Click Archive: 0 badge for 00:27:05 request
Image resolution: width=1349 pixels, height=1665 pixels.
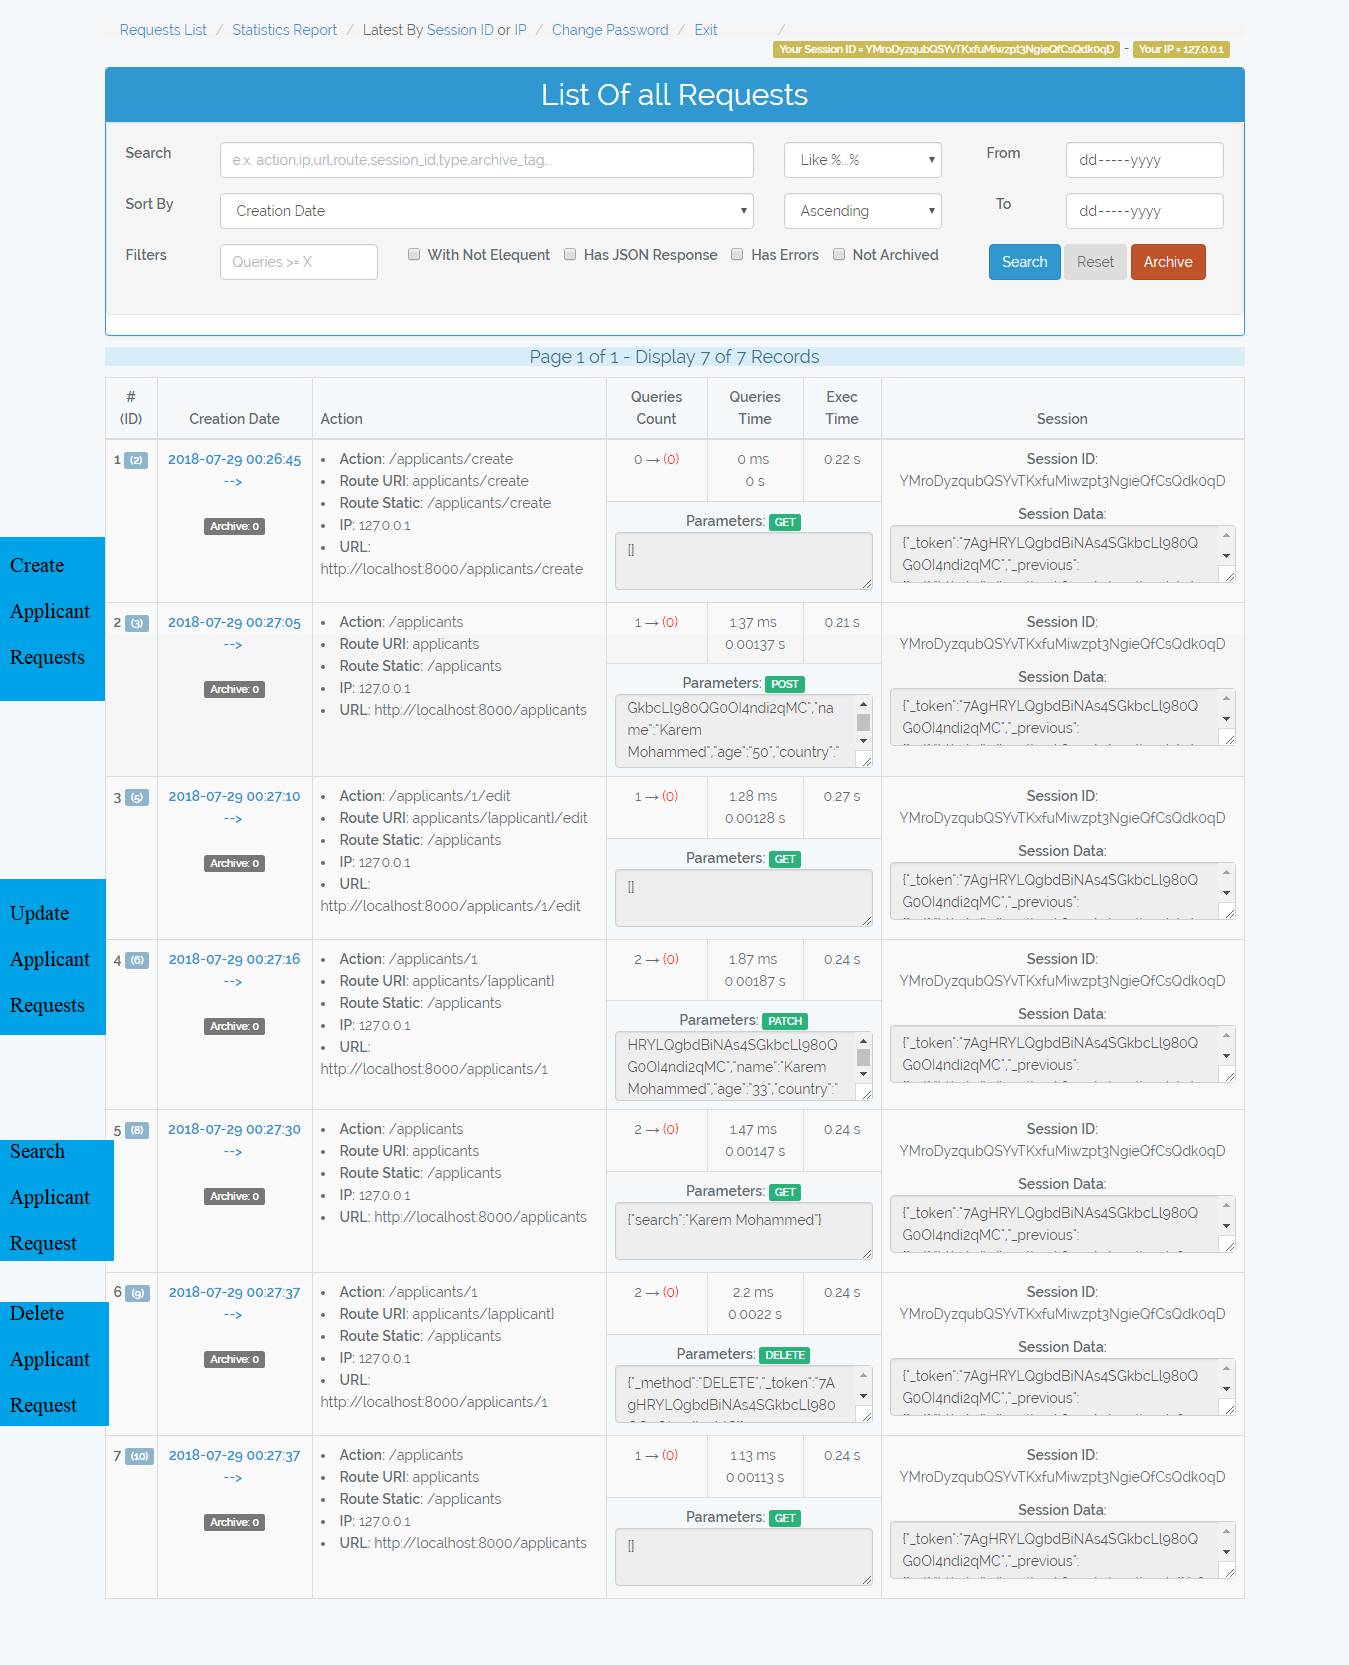click(234, 689)
